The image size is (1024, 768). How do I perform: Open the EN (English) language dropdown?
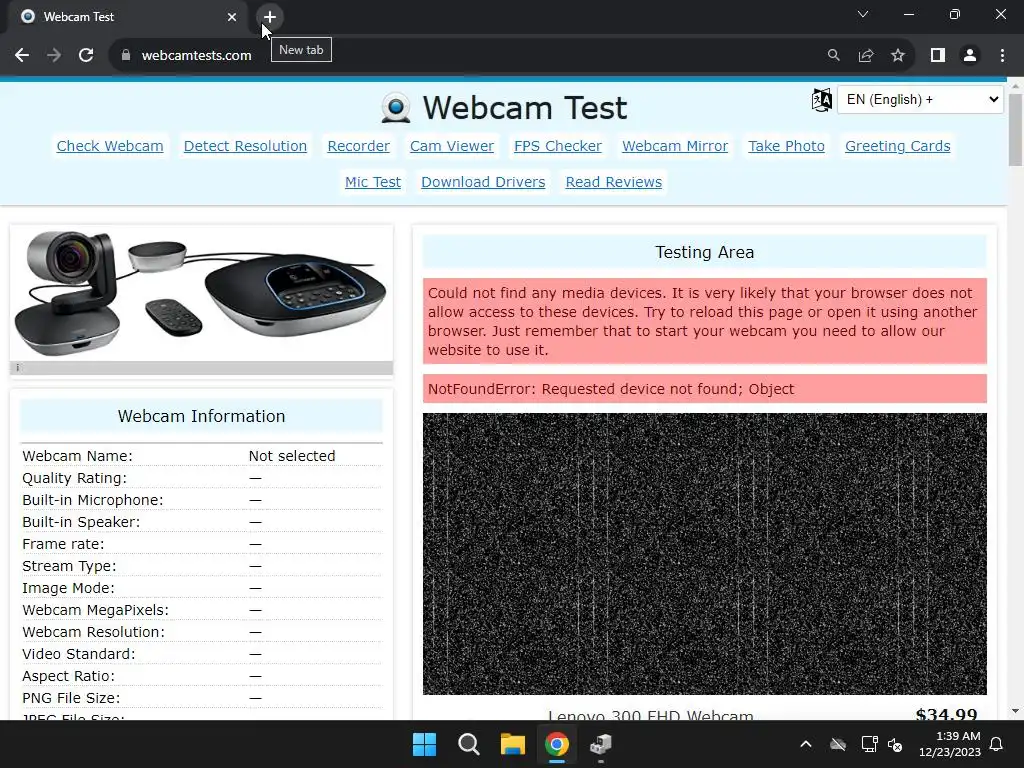(x=920, y=100)
